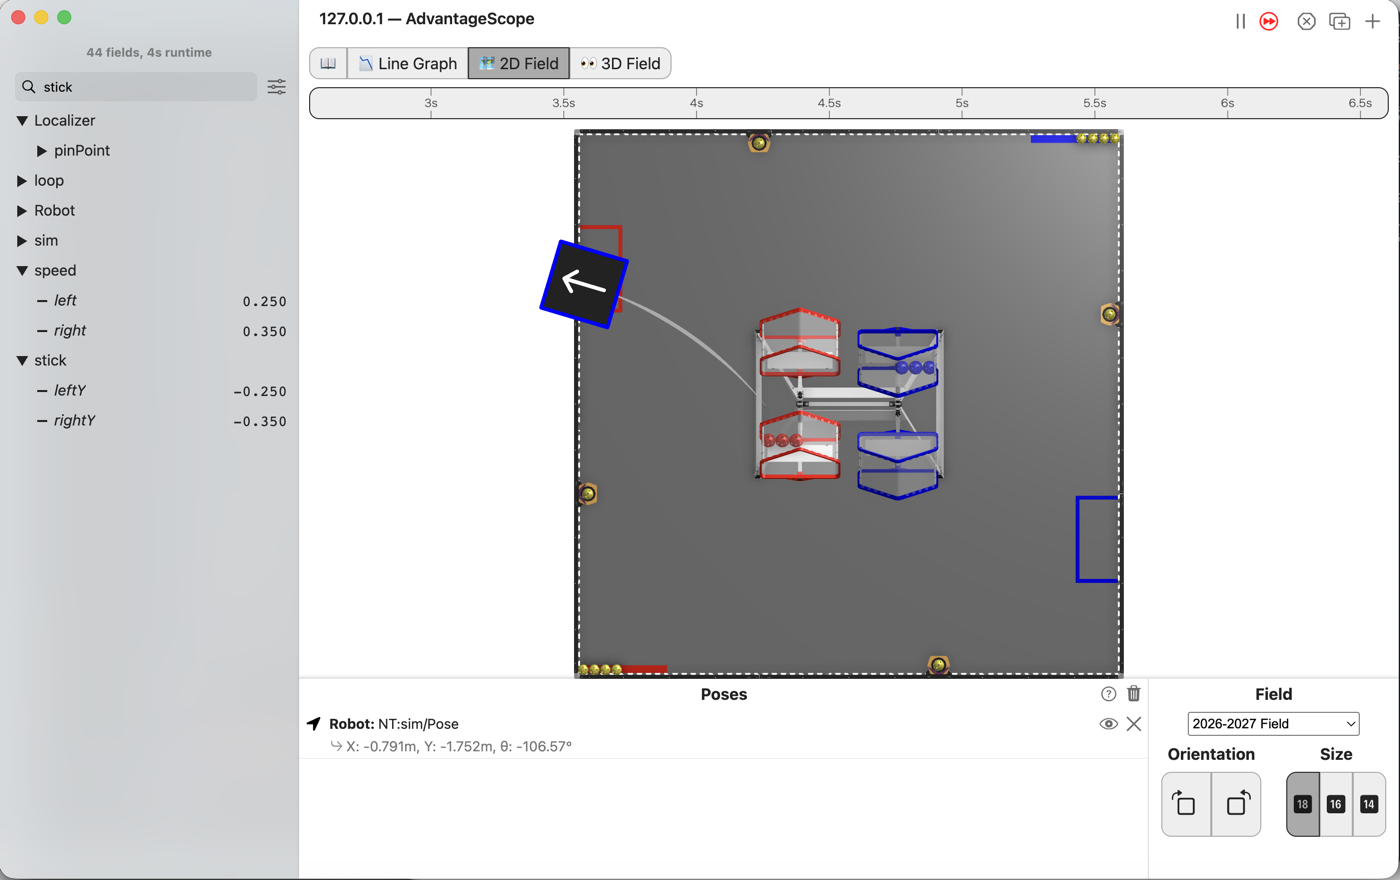The width and height of the screenshot is (1400, 880).
Task: Delete all poses with trash icon
Action: point(1134,693)
